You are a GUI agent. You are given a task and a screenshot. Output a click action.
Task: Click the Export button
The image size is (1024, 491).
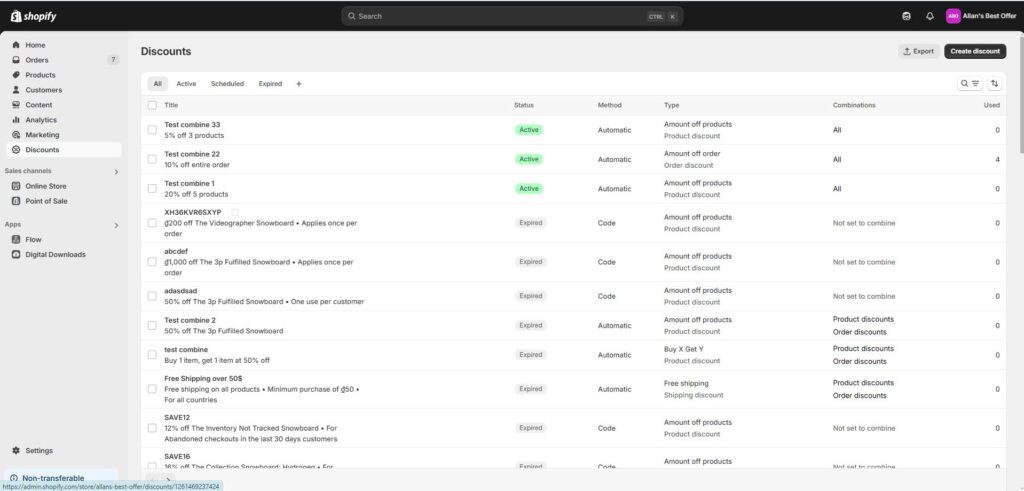pyautogui.click(x=918, y=51)
